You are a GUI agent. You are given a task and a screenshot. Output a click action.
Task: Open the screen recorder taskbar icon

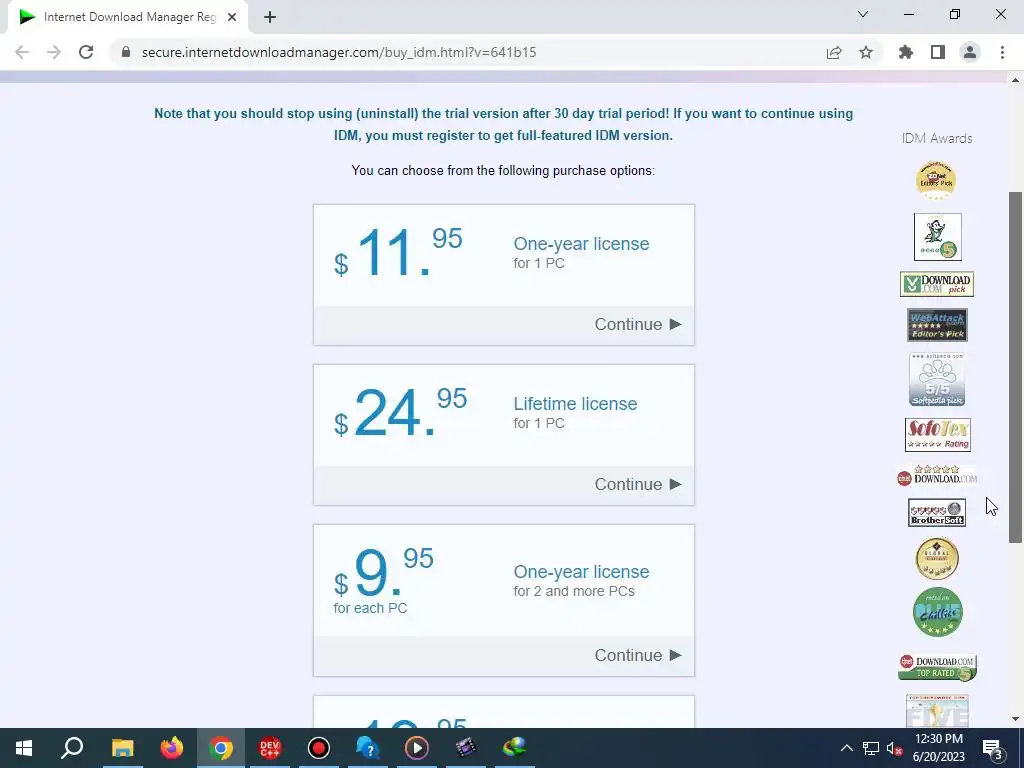319,748
